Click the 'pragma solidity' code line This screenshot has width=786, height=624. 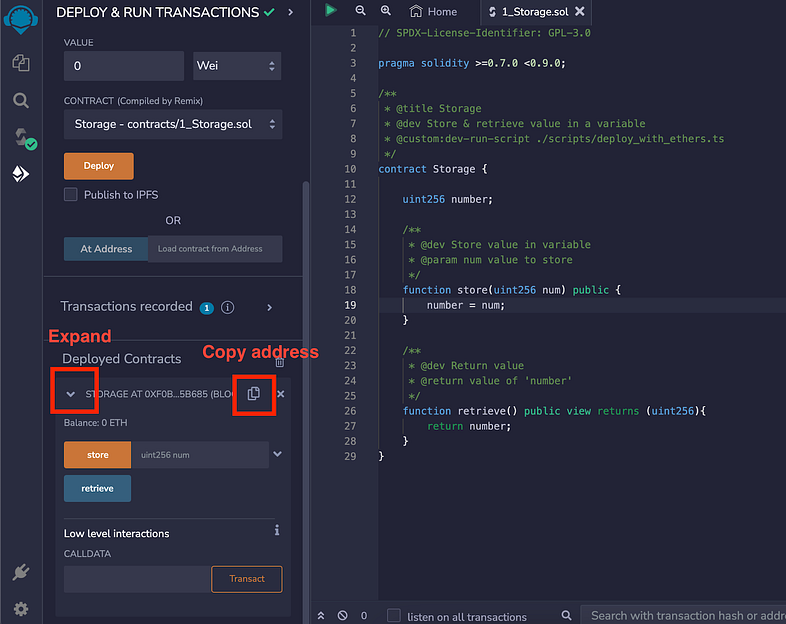(472, 63)
